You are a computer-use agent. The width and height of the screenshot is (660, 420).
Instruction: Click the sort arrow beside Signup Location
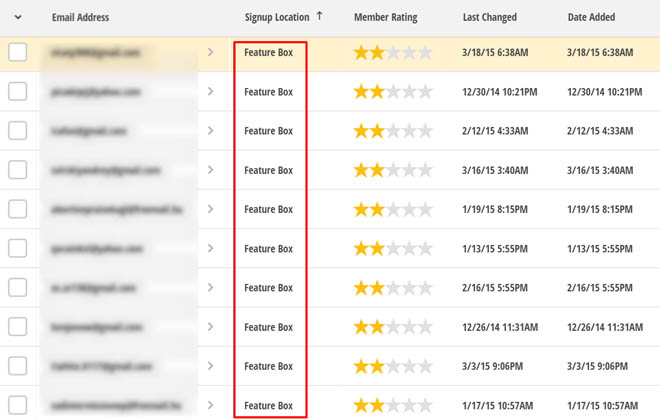[319, 16]
